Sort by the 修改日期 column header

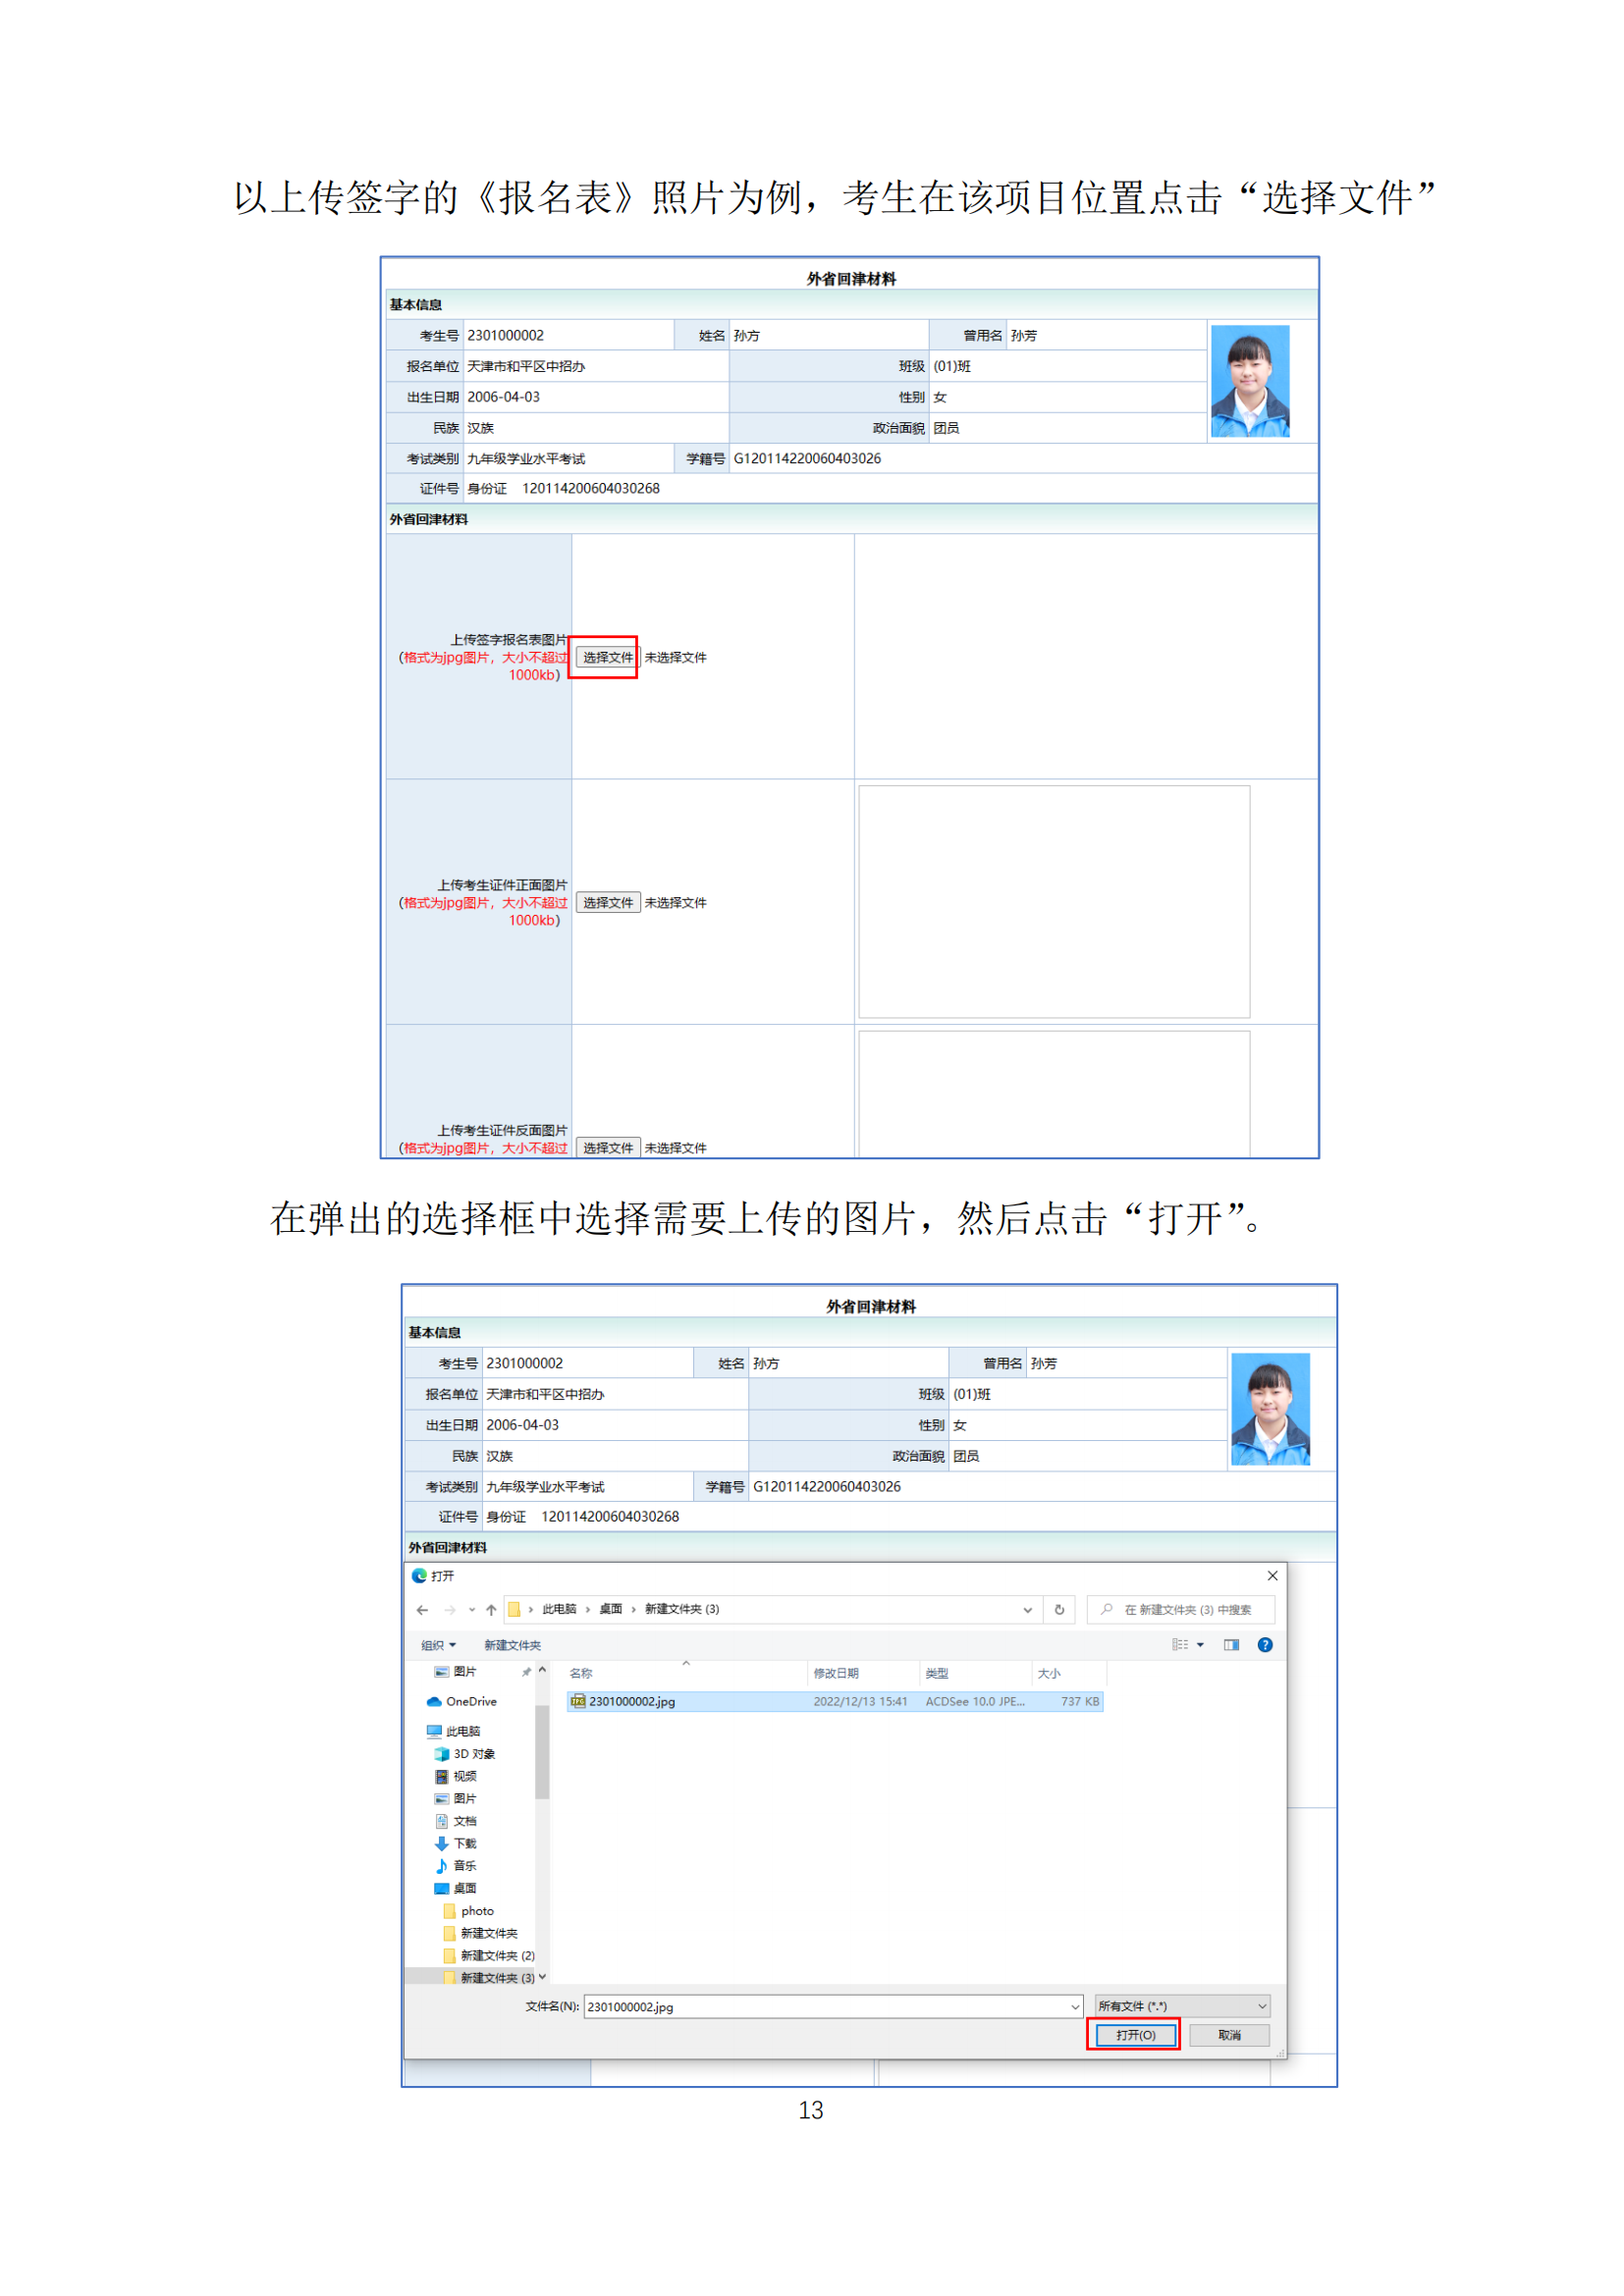point(836,1673)
